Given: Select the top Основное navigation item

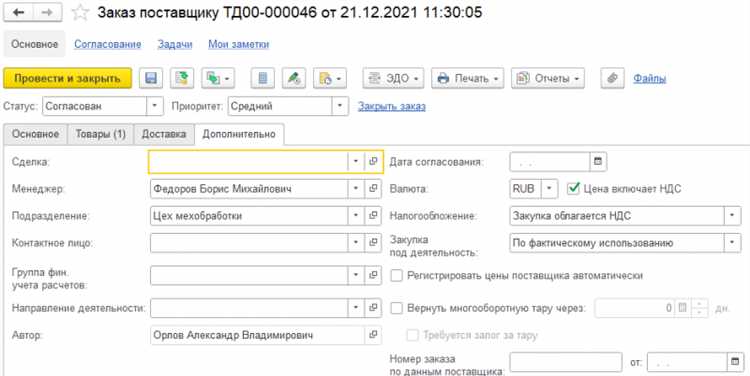Looking at the screenshot, I should coord(35,44).
